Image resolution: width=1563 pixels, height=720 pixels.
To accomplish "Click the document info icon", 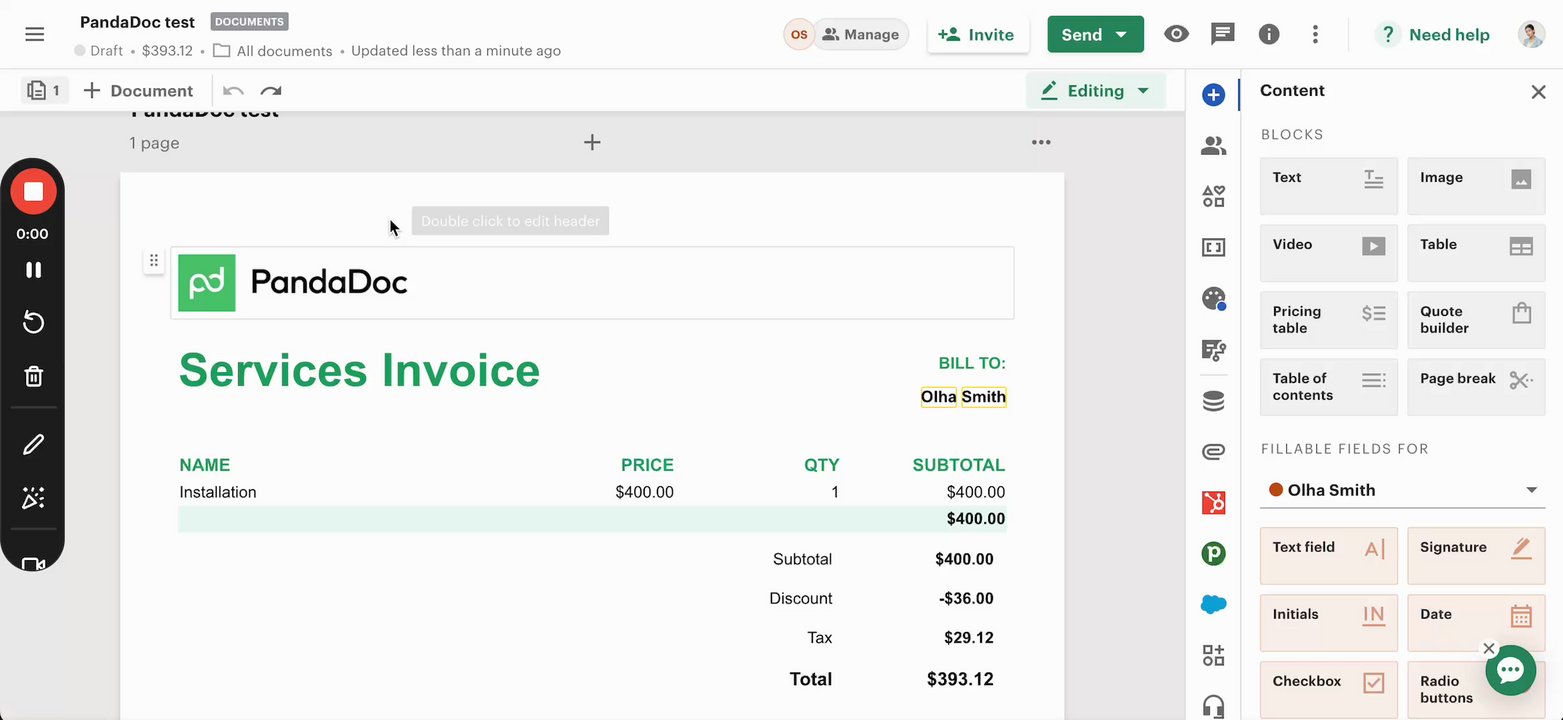I will (1269, 34).
